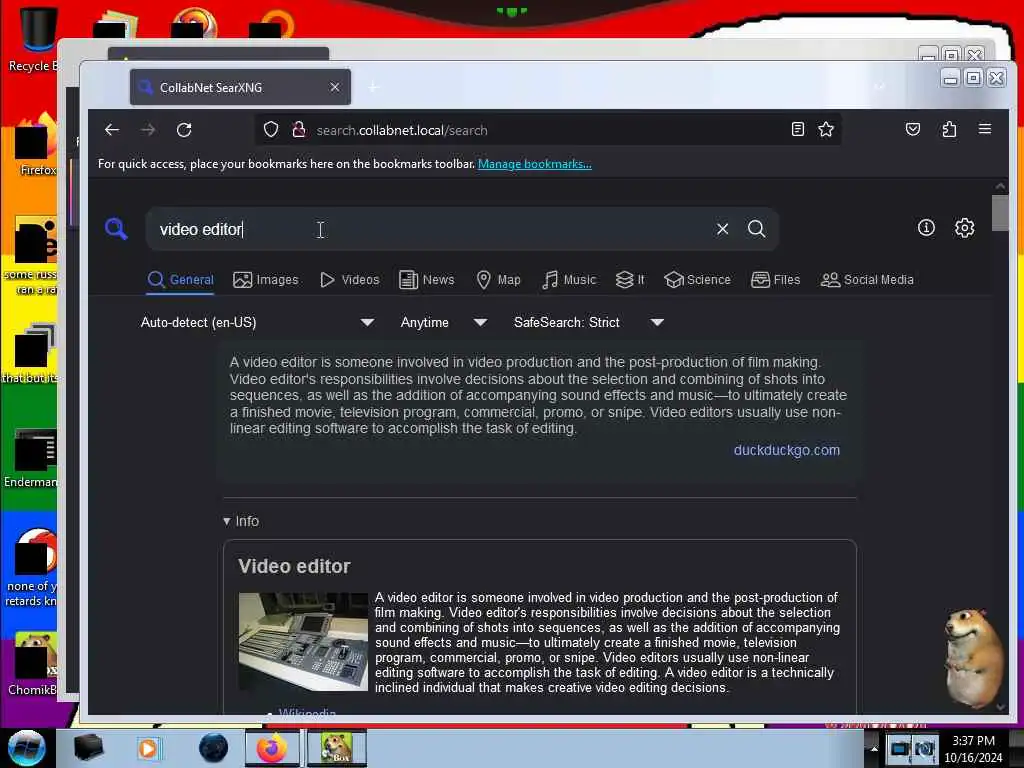
Task: Show hidden tray icons arrow
Action: pyautogui.click(x=874, y=748)
